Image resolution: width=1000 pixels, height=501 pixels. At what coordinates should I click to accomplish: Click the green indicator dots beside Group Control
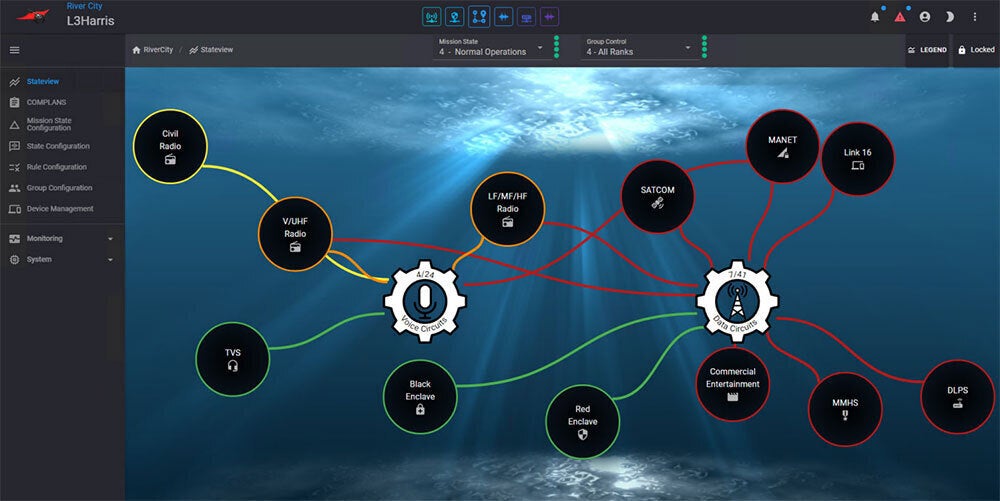(705, 47)
